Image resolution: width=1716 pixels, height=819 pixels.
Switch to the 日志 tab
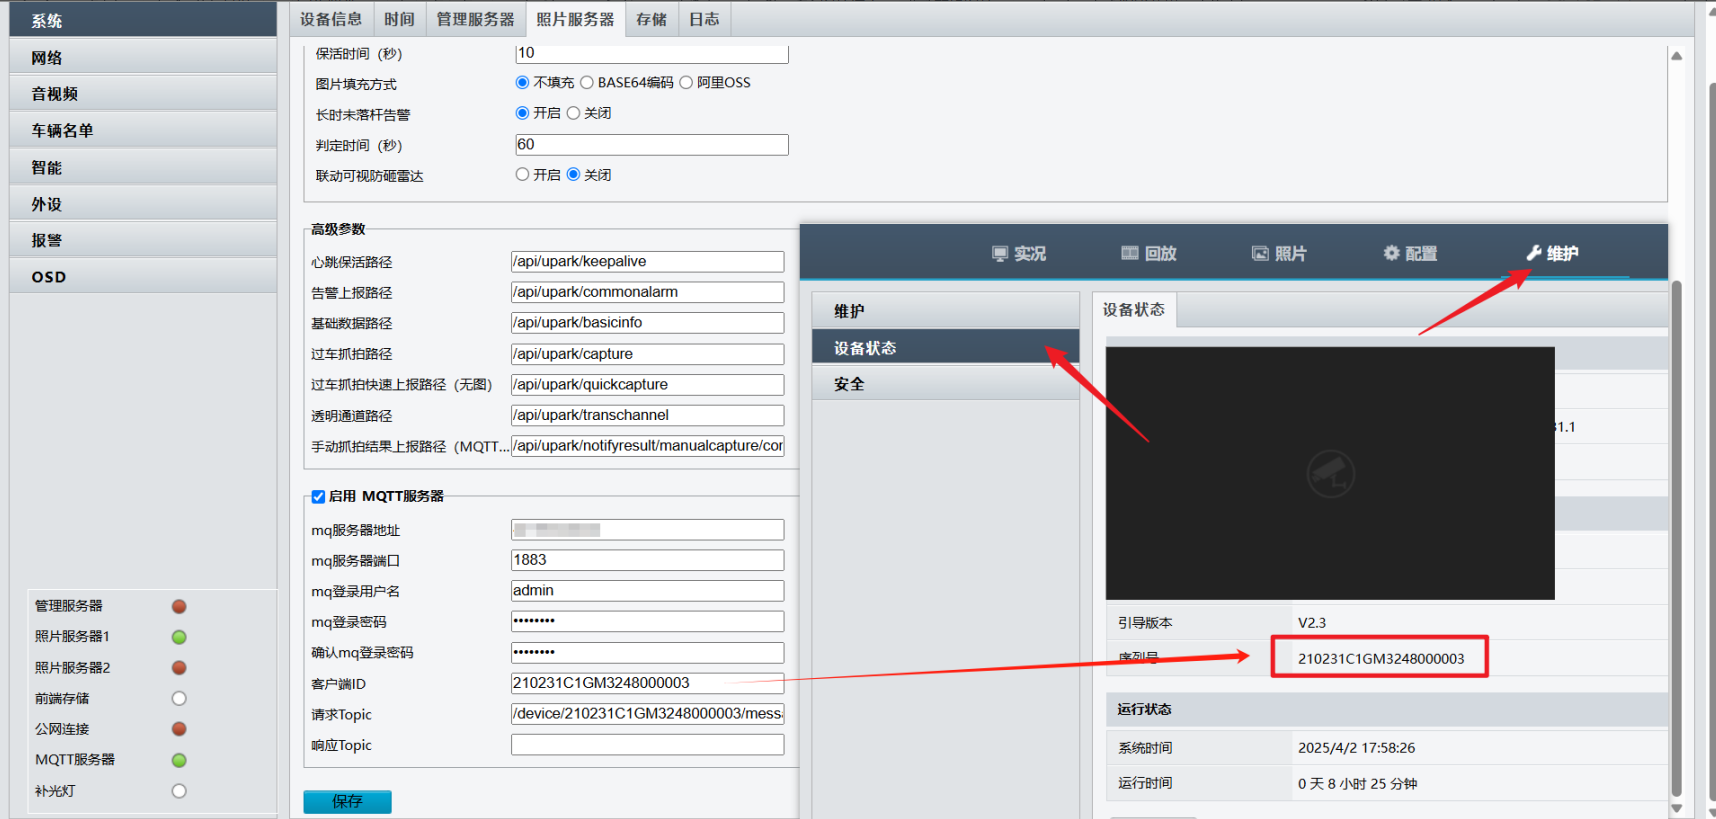(x=704, y=19)
